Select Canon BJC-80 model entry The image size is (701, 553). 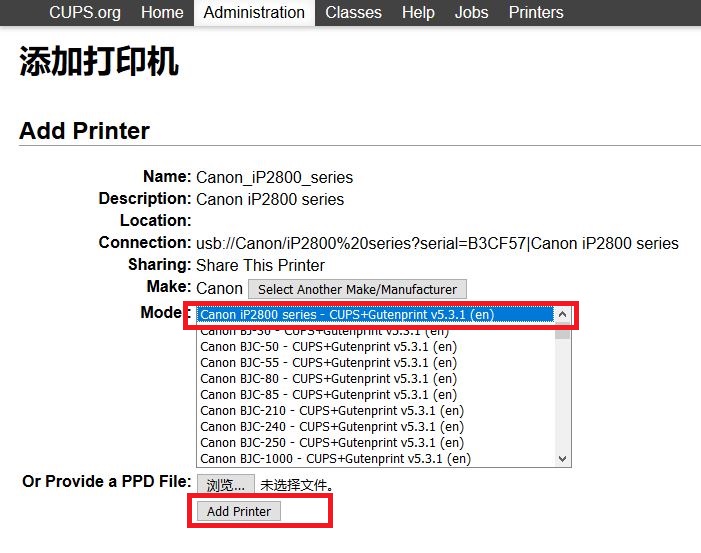375,379
